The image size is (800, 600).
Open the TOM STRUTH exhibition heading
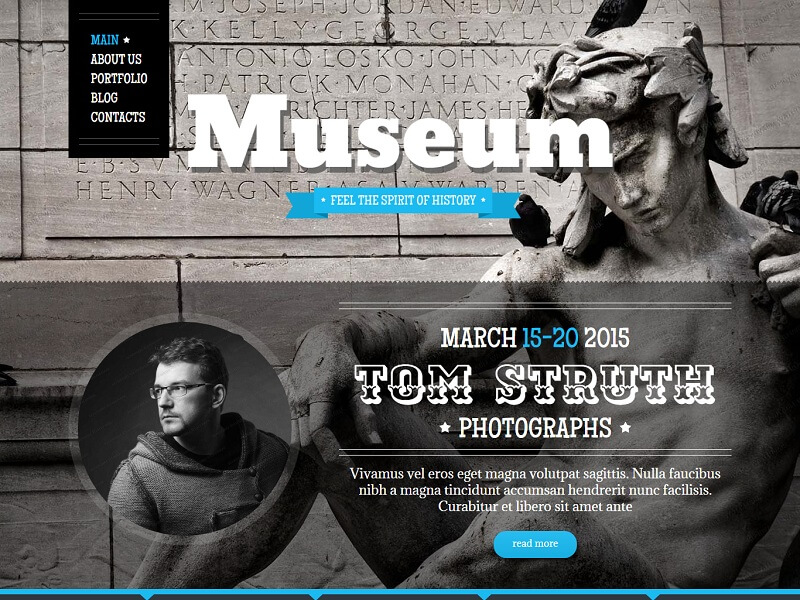click(535, 384)
